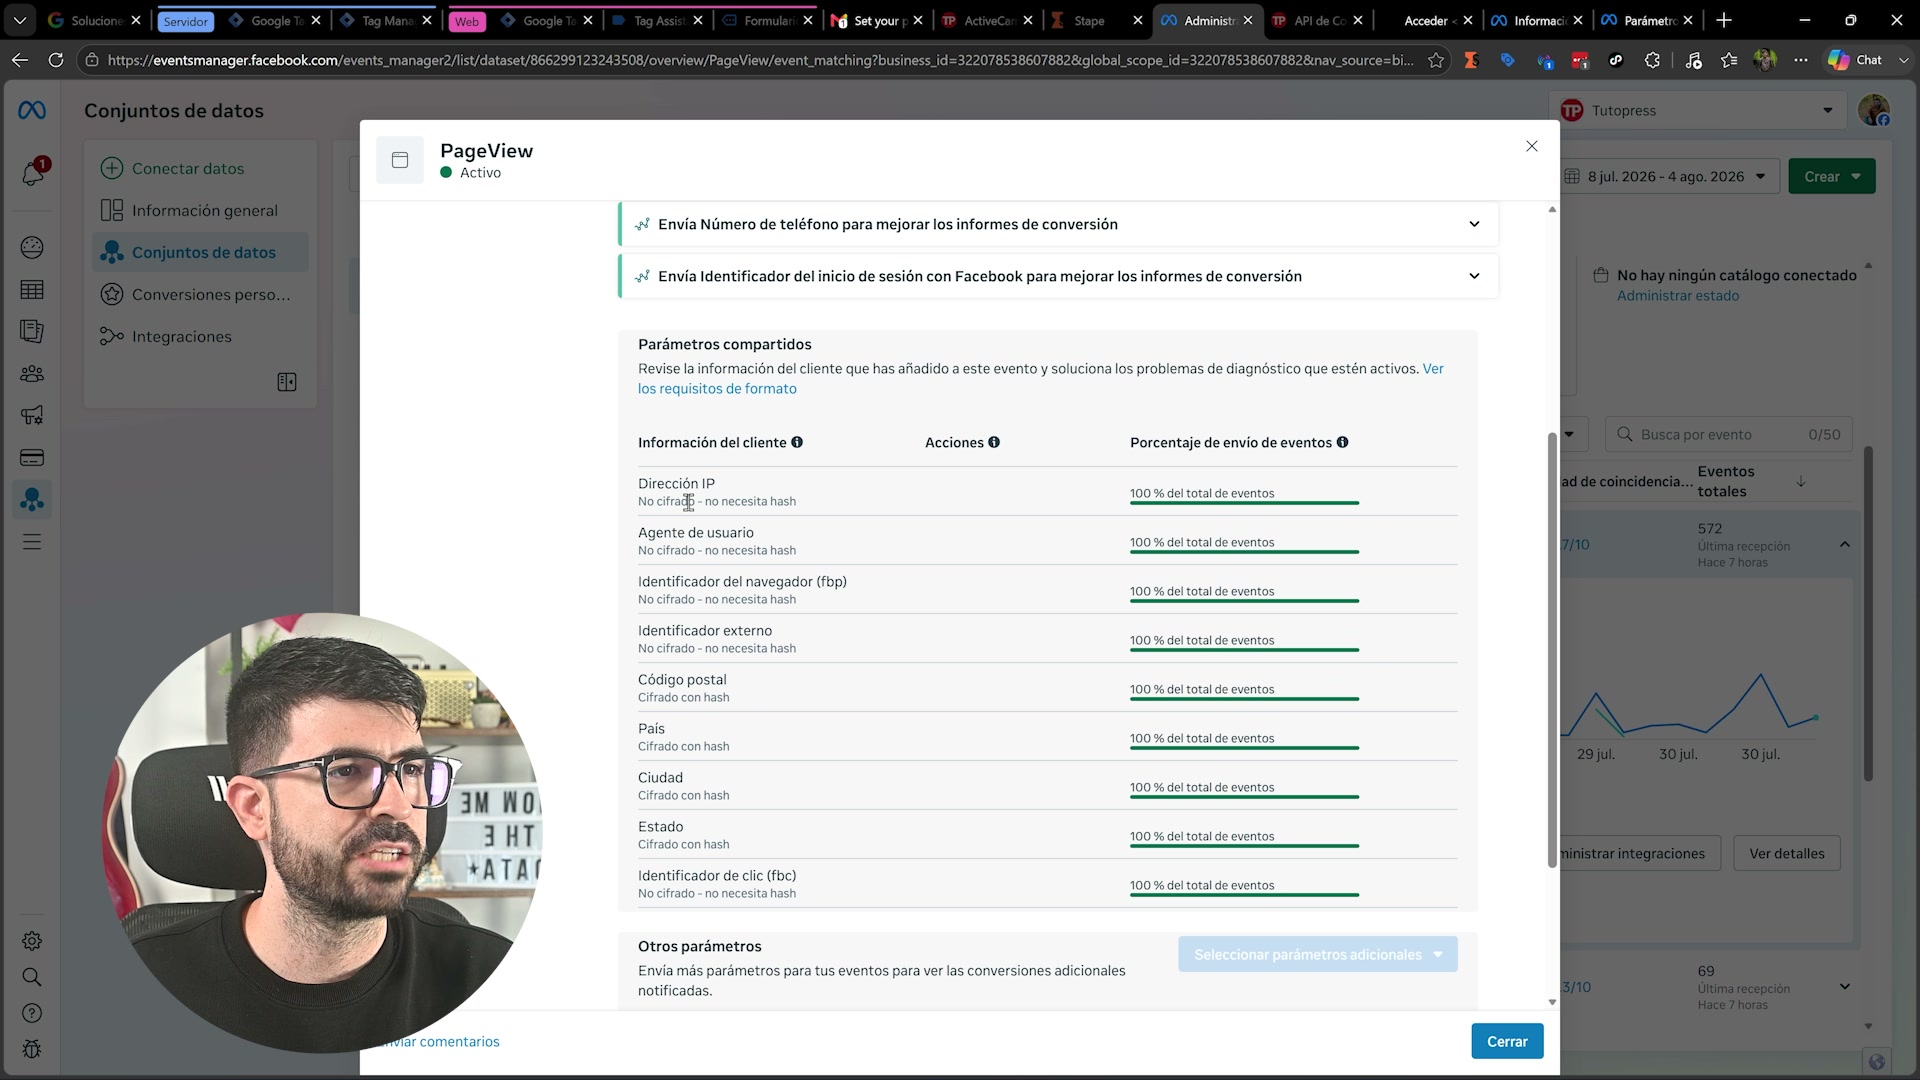
Task: Click the PageView event calendar icon
Action: (x=400, y=160)
